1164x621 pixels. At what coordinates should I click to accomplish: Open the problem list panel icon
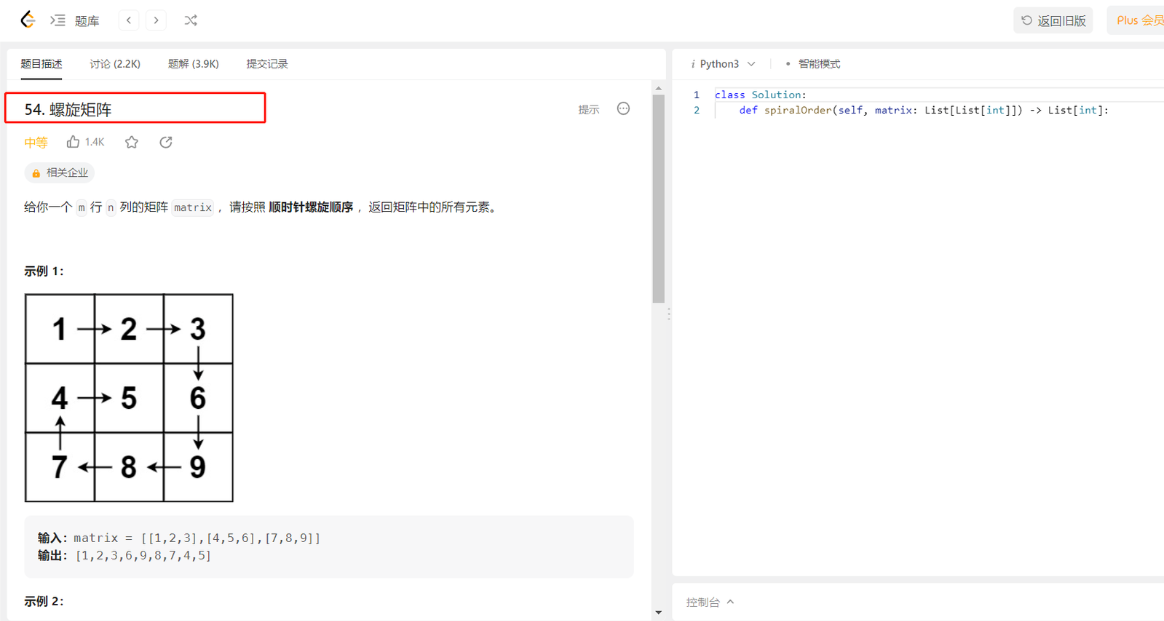56,19
